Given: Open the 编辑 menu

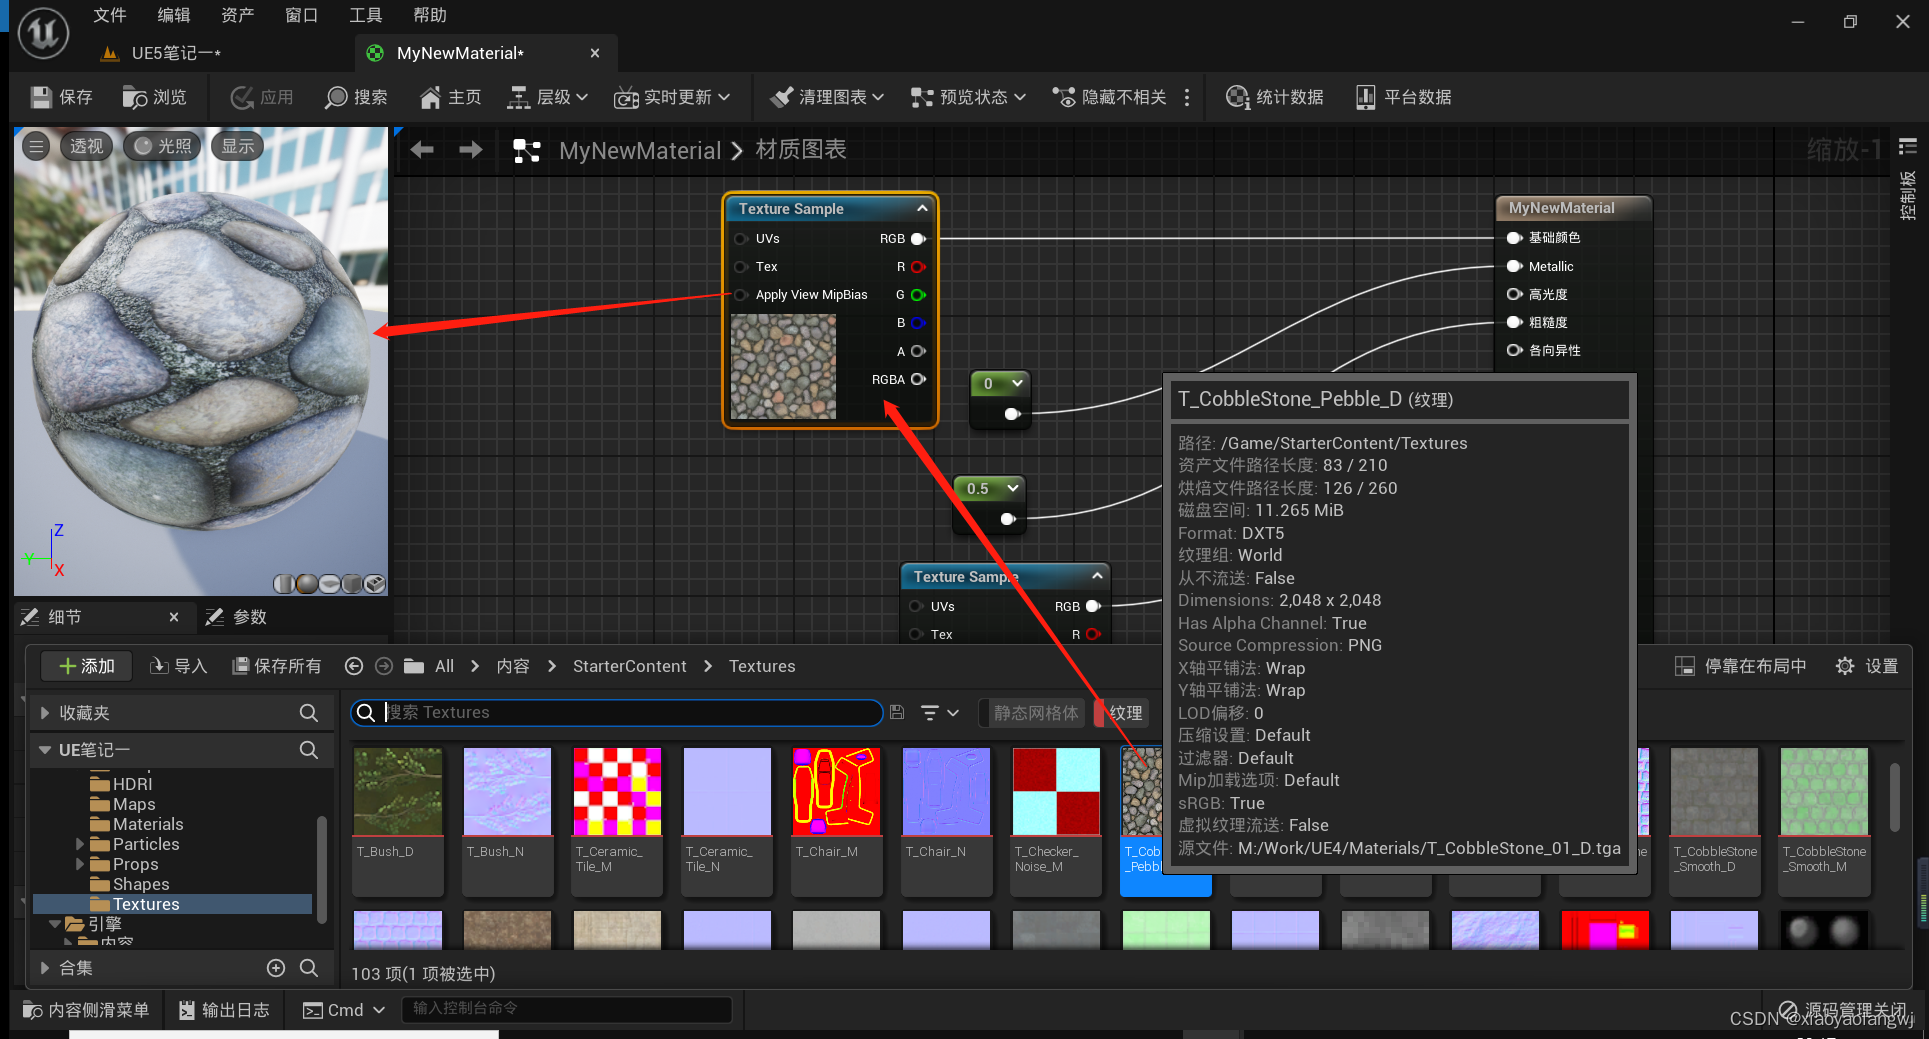Looking at the screenshot, I should [x=173, y=15].
